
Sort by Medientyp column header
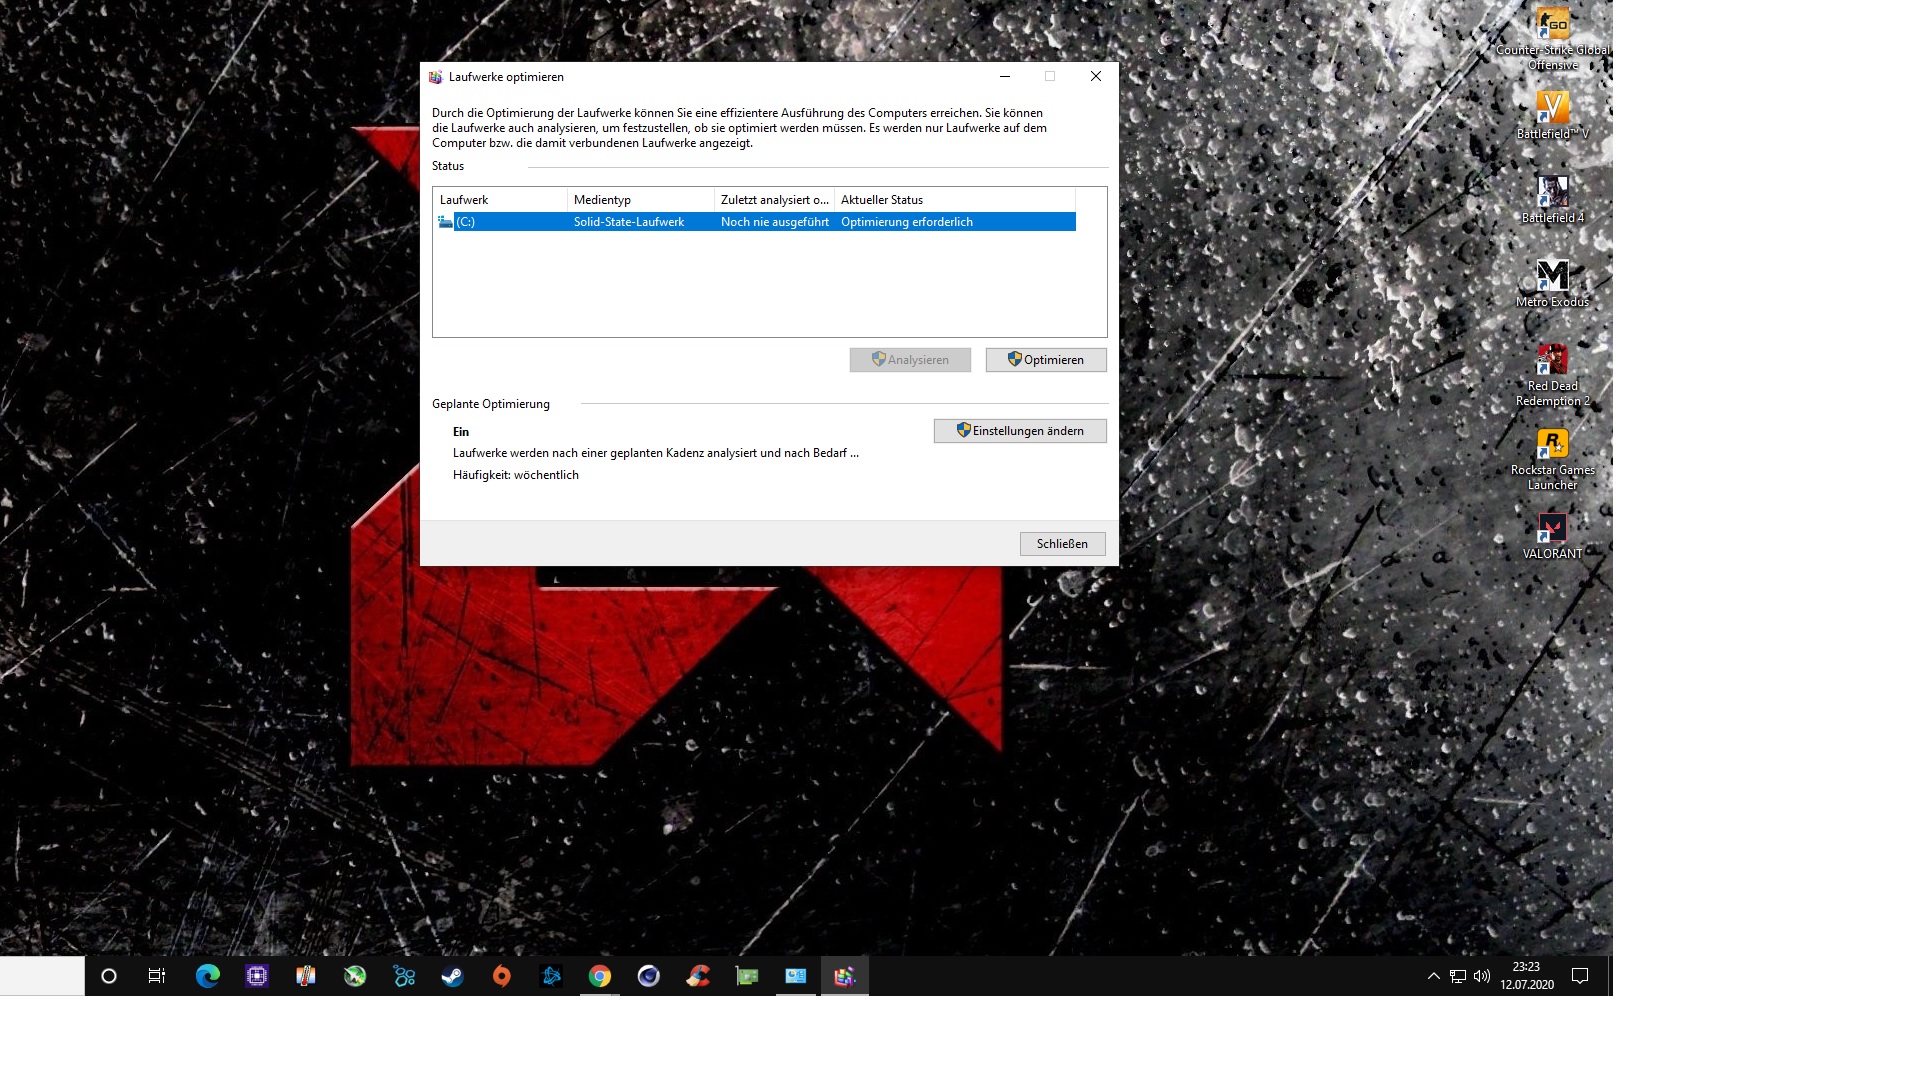click(640, 200)
